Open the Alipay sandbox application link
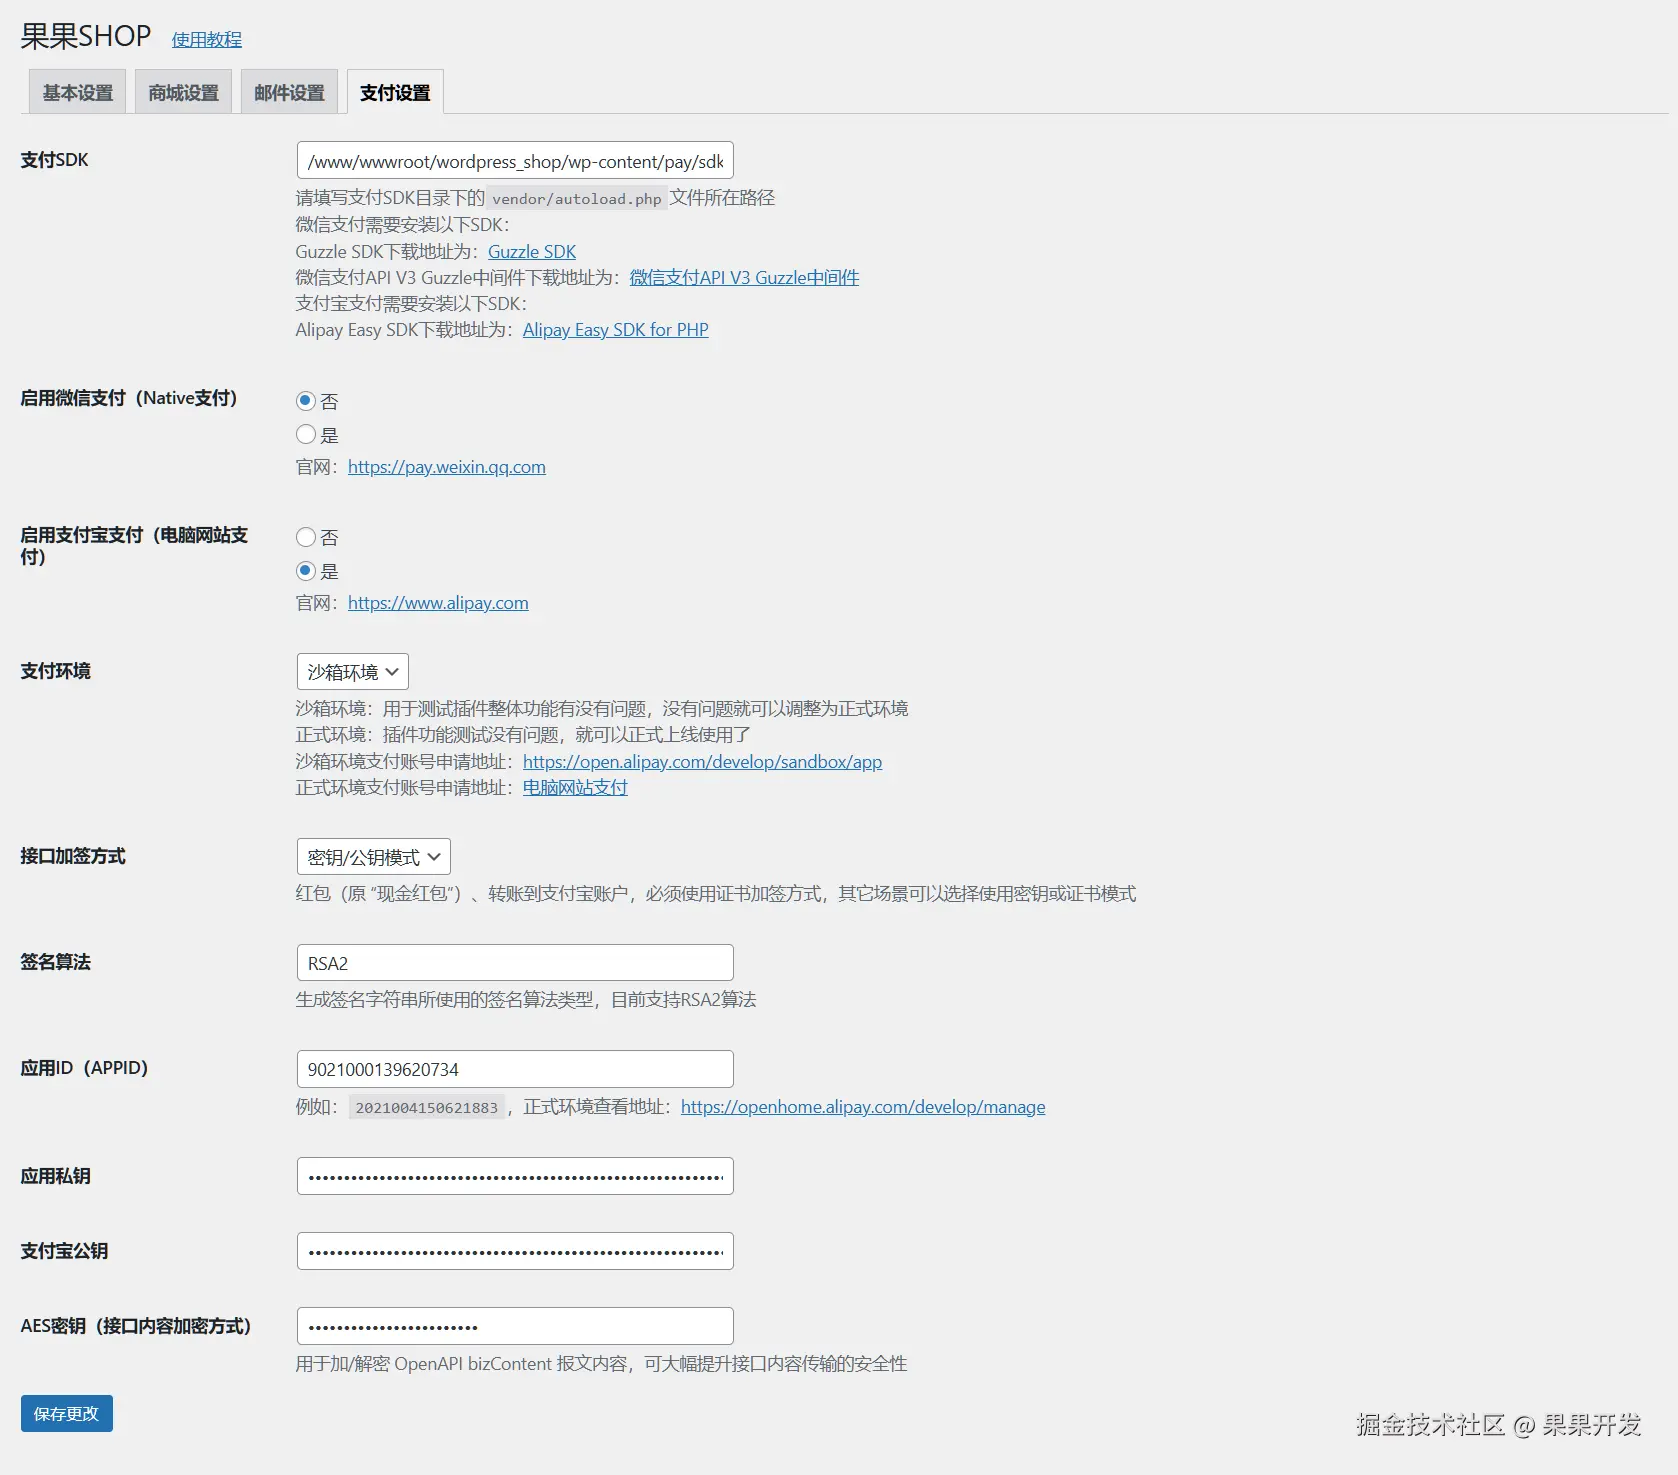The height and width of the screenshot is (1475, 1678). tap(701, 761)
